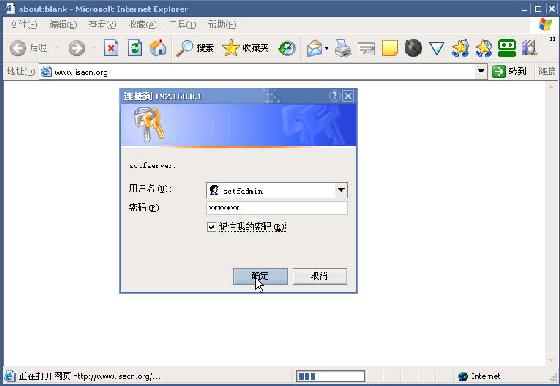
Task: Click the status bar opening page text
Action: point(89,376)
